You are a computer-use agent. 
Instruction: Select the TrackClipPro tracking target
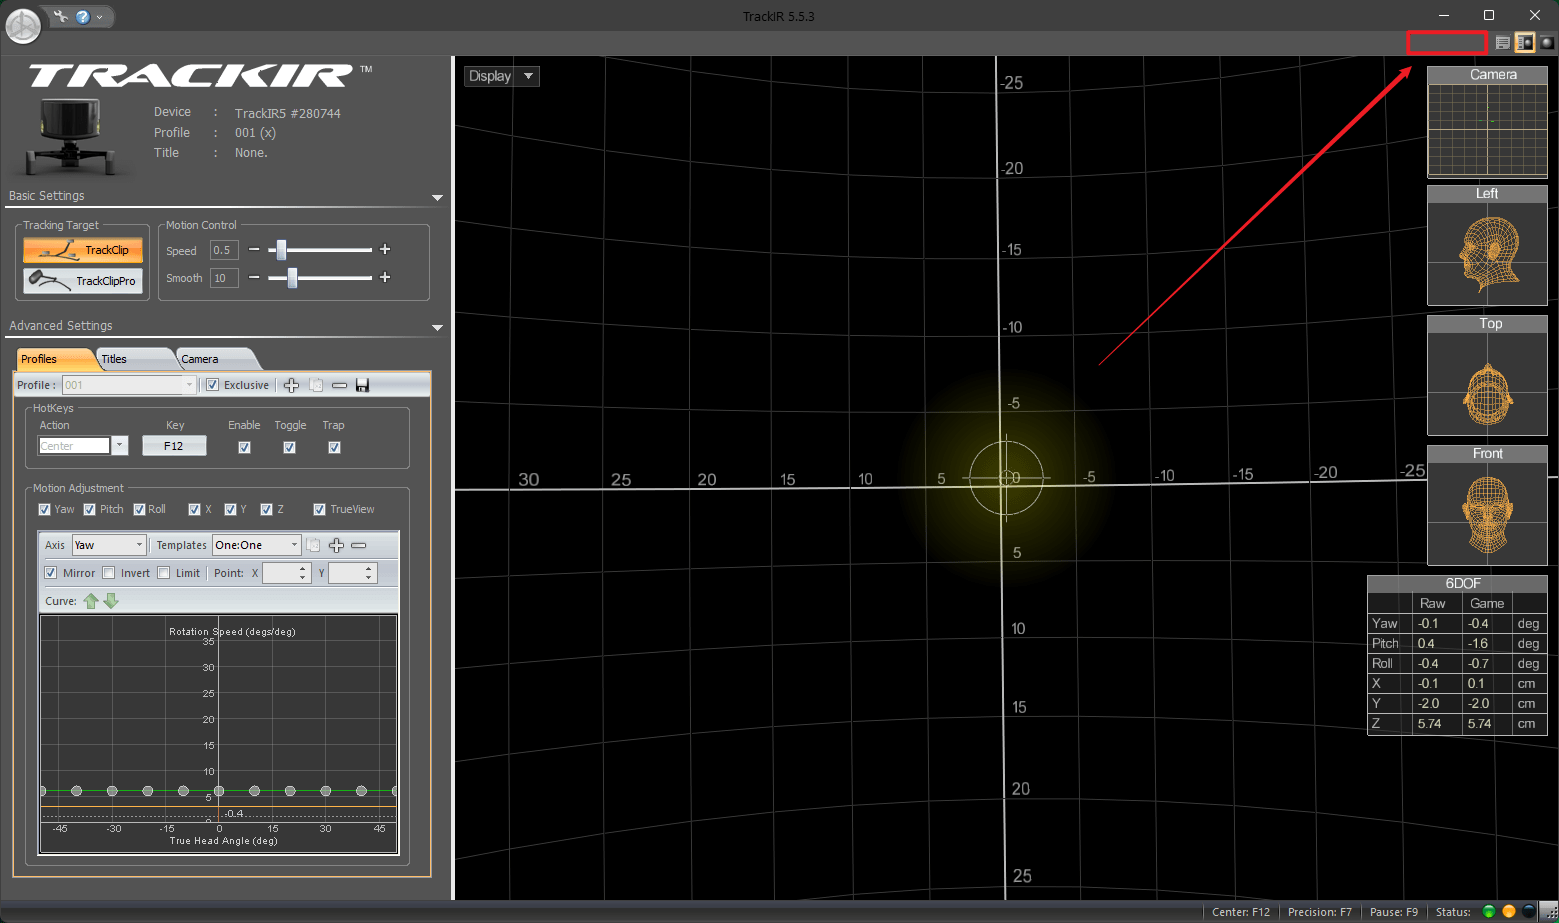pos(83,281)
